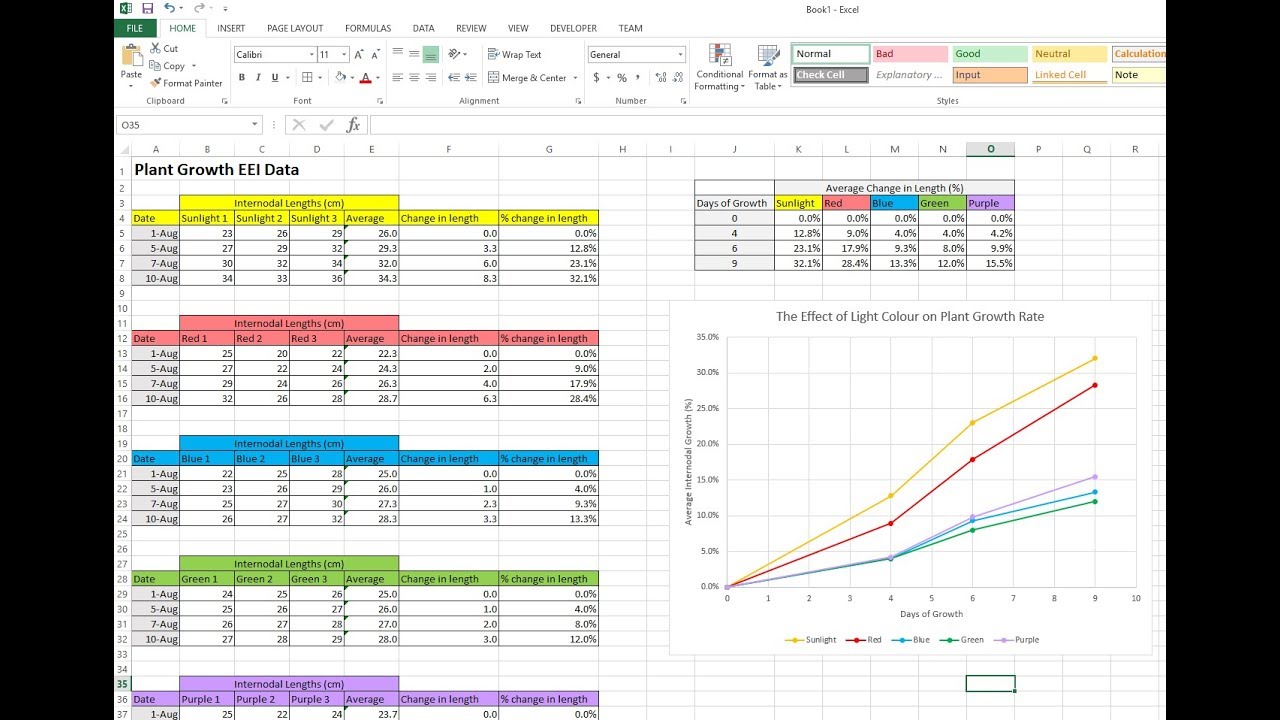Viewport: 1280px width, 720px height.
Task: Switch to the INSERT tab
Action: click(231, 28)
